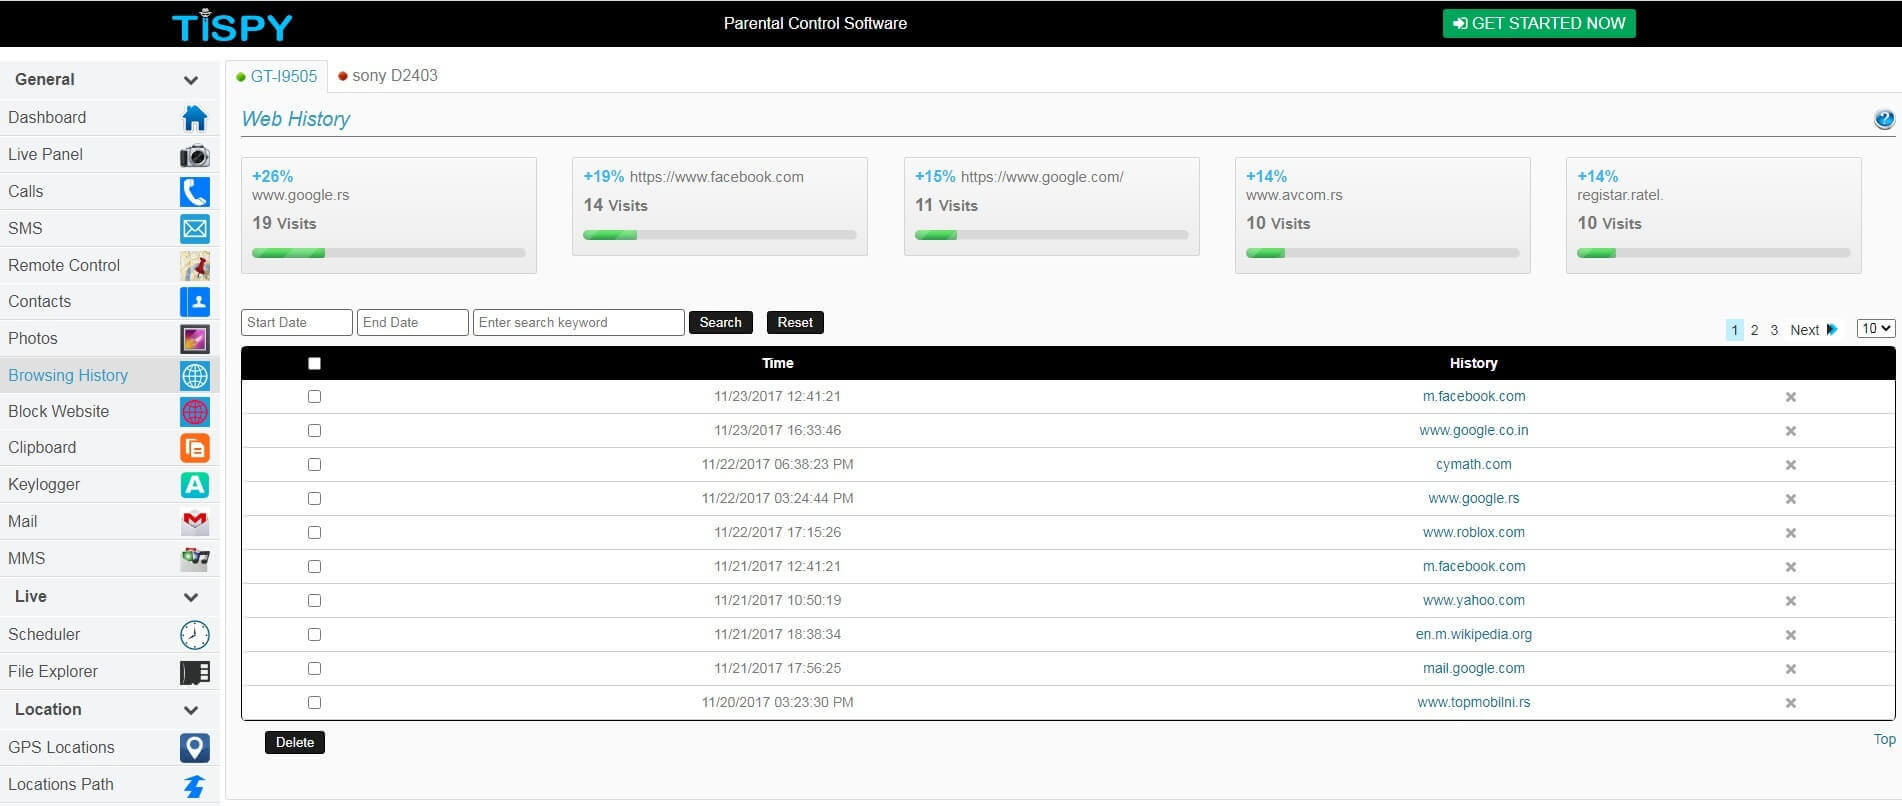The height and width of the screenshot is (806, 1902).
Task: Open the rows-per-page dropdown showing 10
Action: click(x=1875, y=328)
